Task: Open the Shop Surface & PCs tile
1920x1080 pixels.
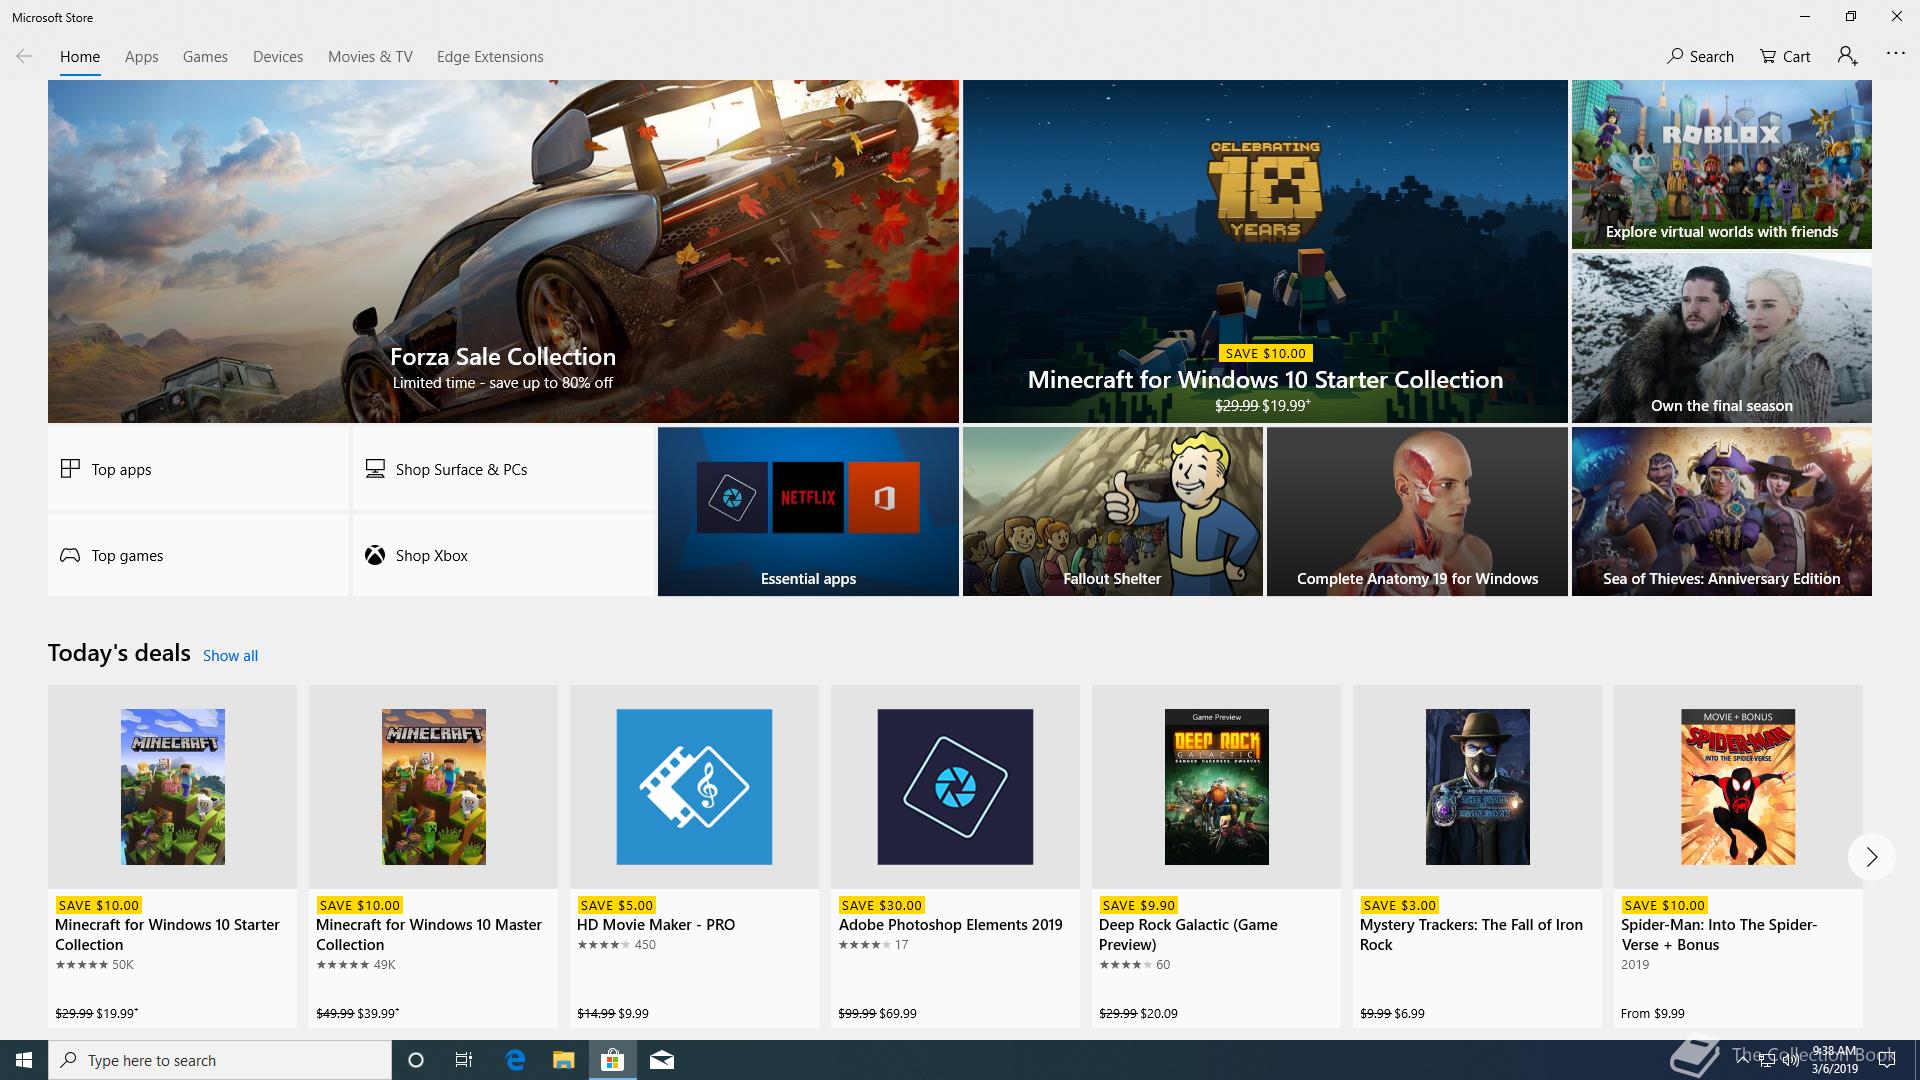Action: tap(503, 469)
